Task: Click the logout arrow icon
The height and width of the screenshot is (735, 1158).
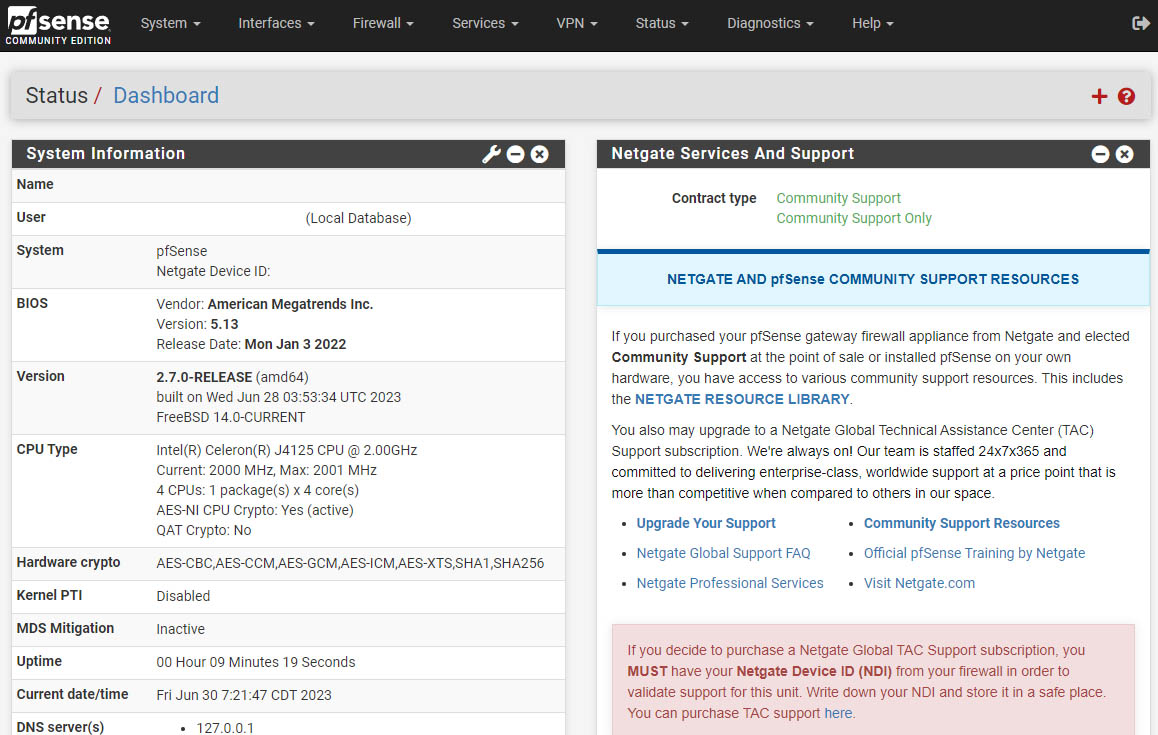Action: [x=1140, y=24]
